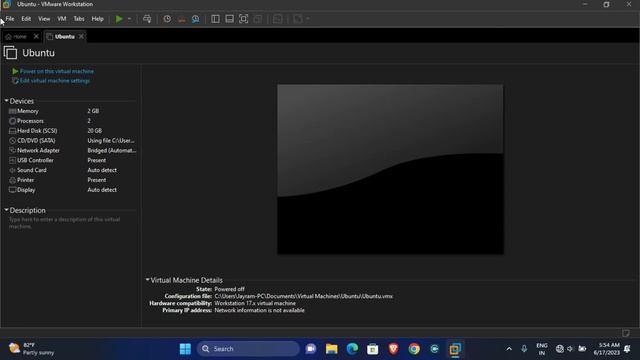The image size is (640, 360).
Task: Open File Explorer from the taskbar
Action: click(331, 349)
